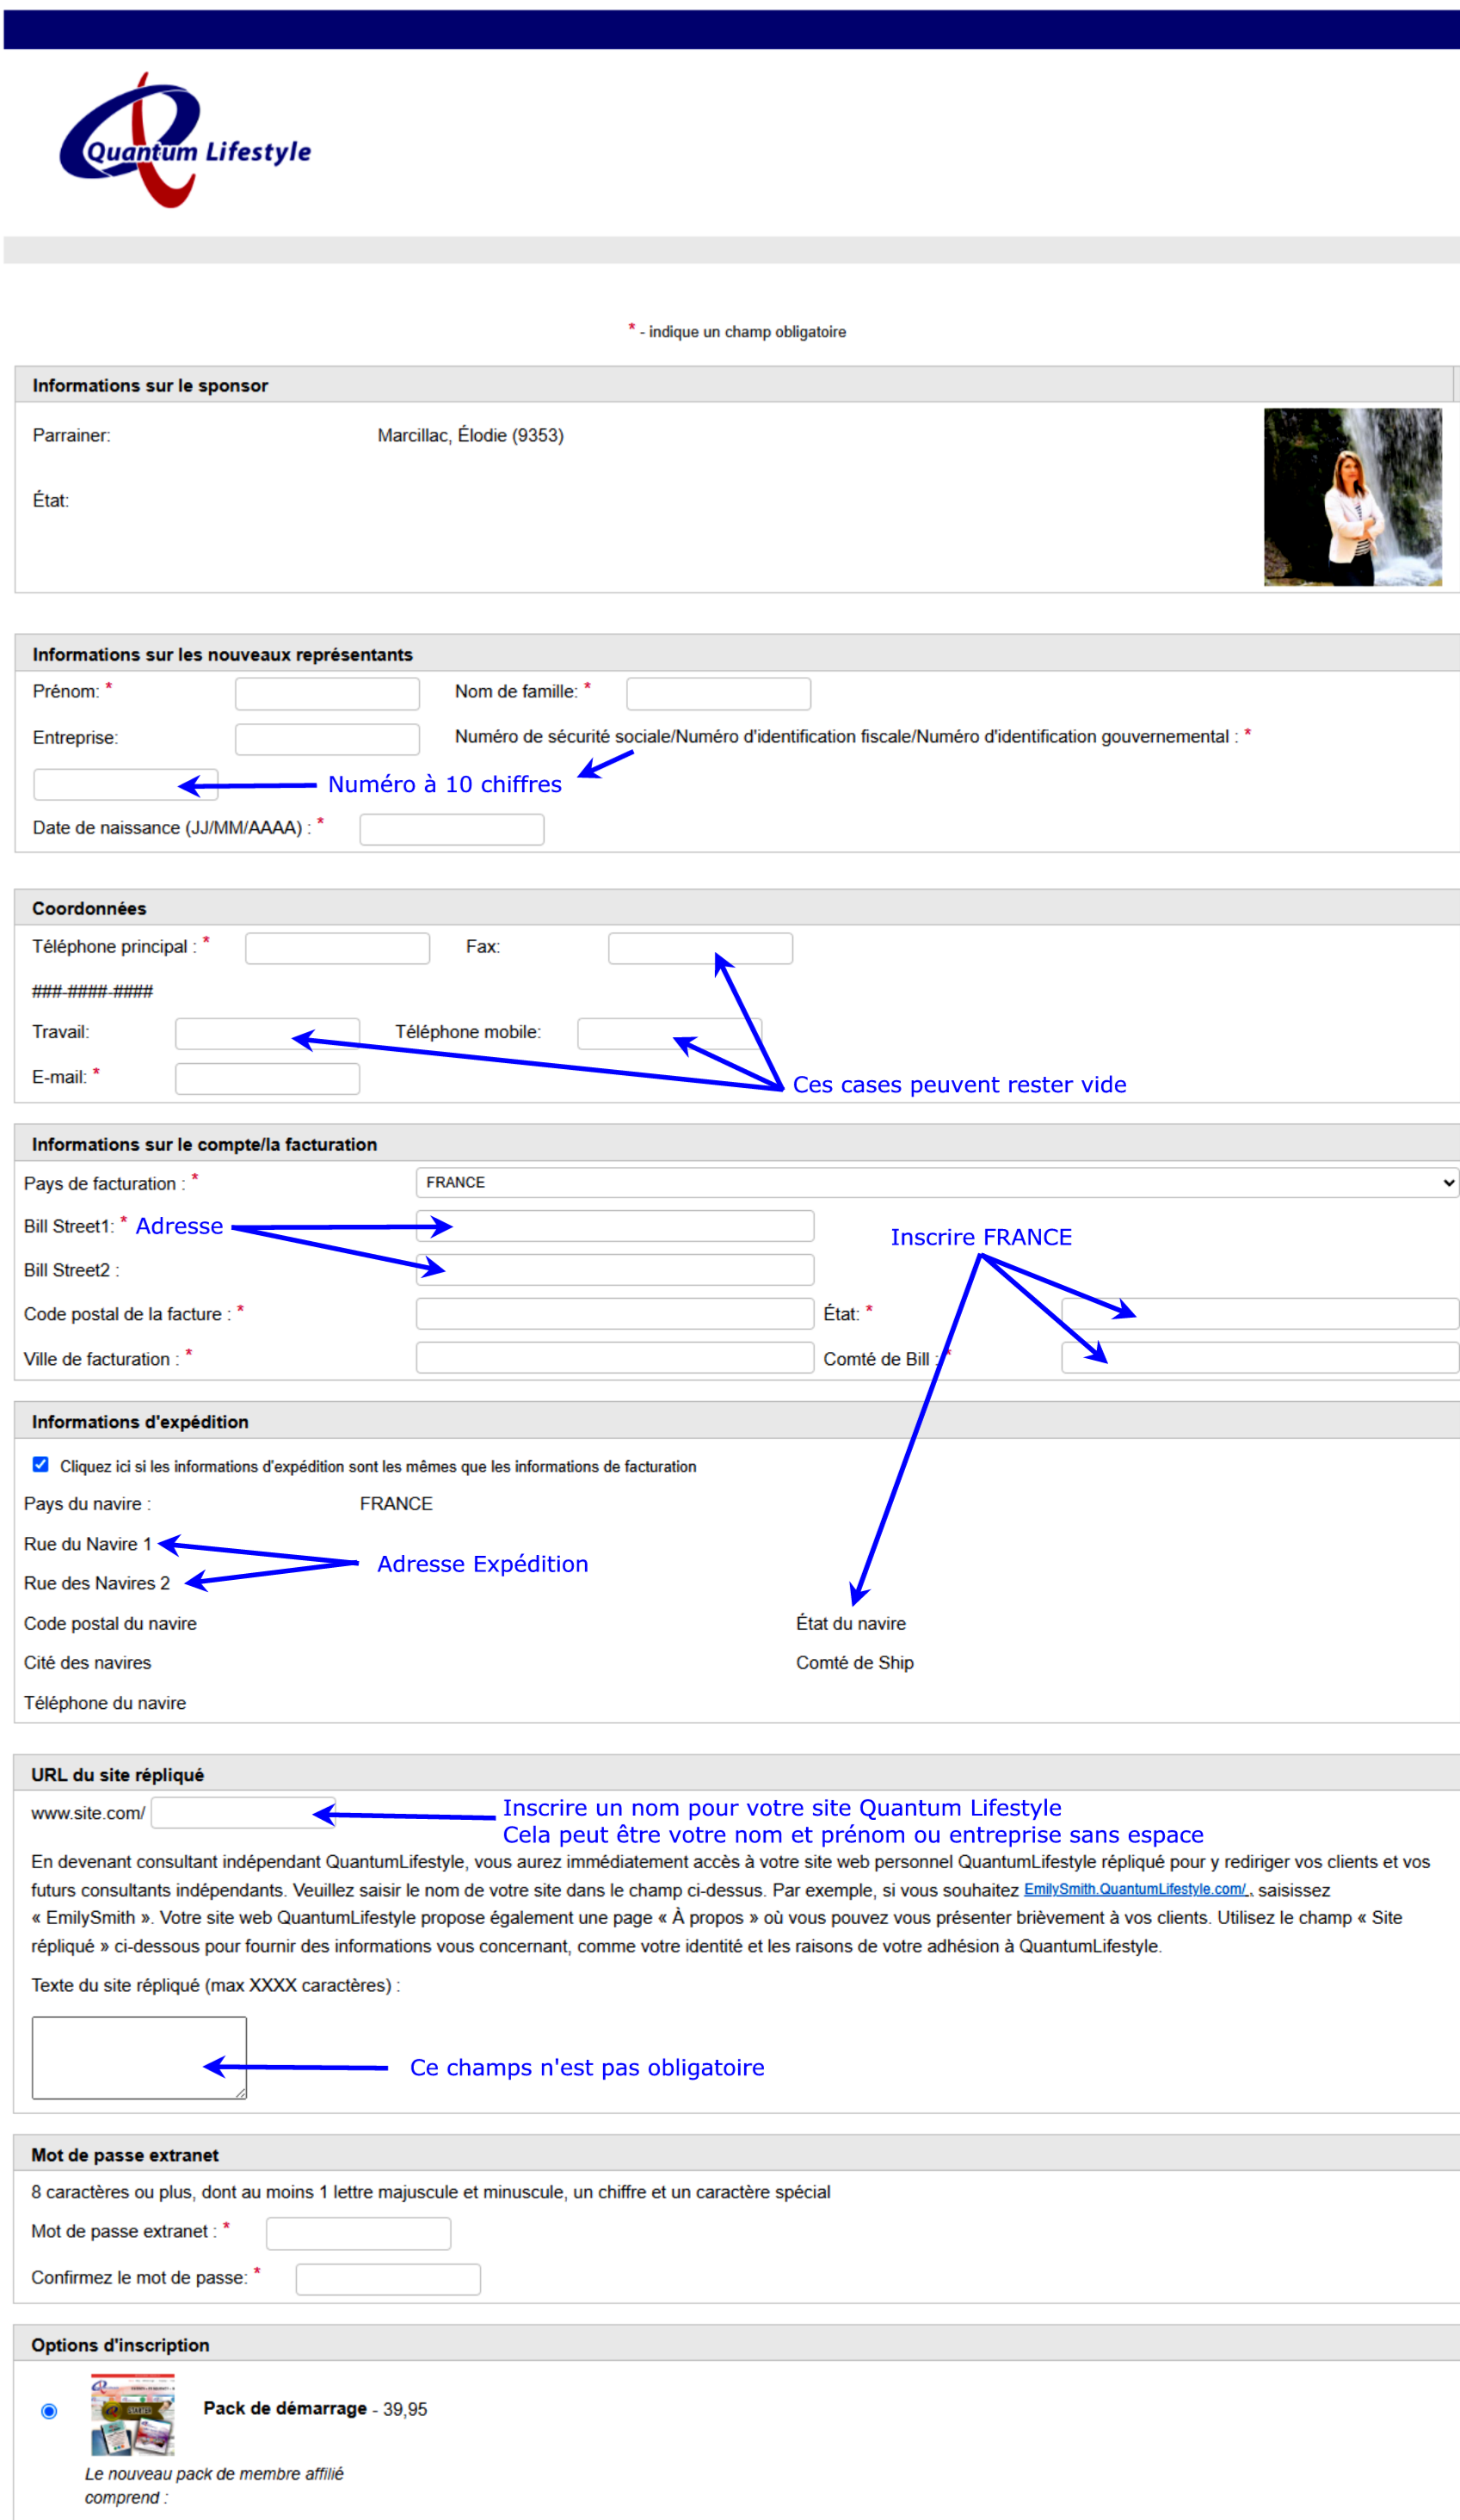
Task: Select the Pack de démarrage radio button
Action: (x=49, y=2411)
